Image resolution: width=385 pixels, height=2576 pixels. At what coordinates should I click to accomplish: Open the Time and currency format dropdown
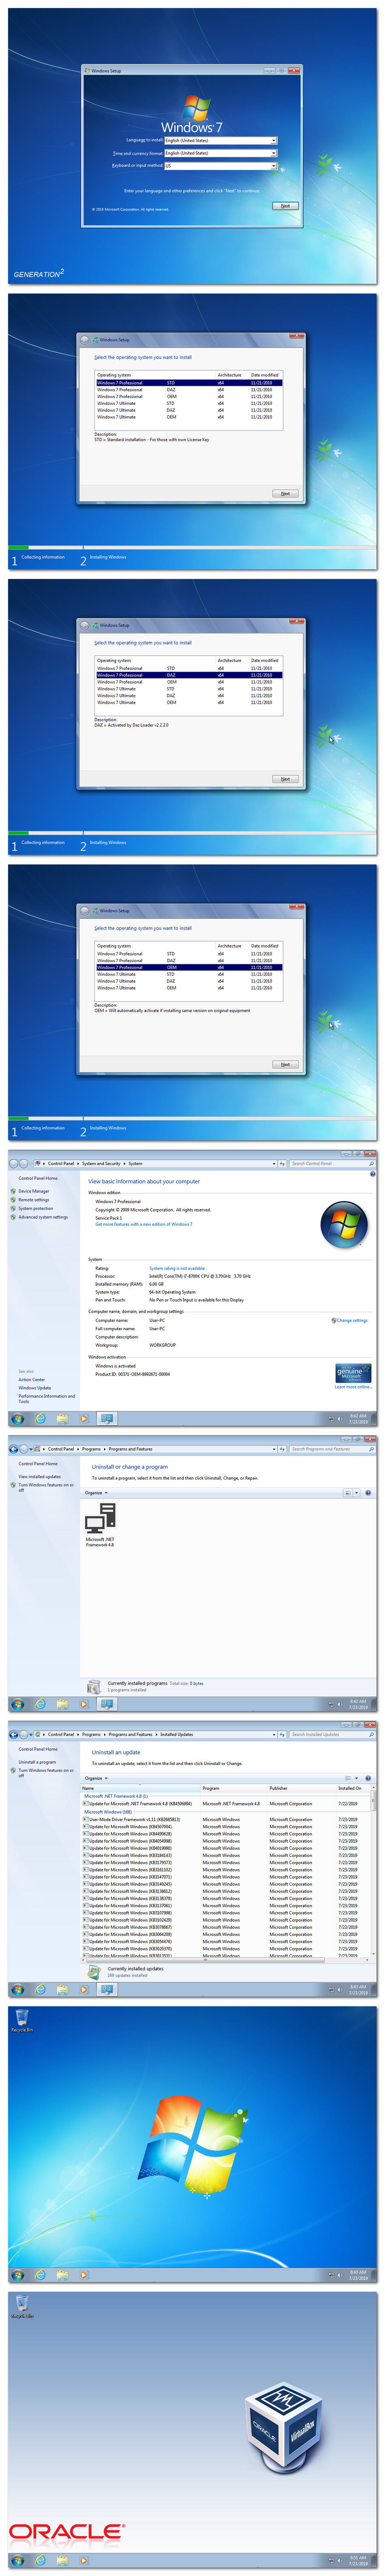click(x=220, y=153)
